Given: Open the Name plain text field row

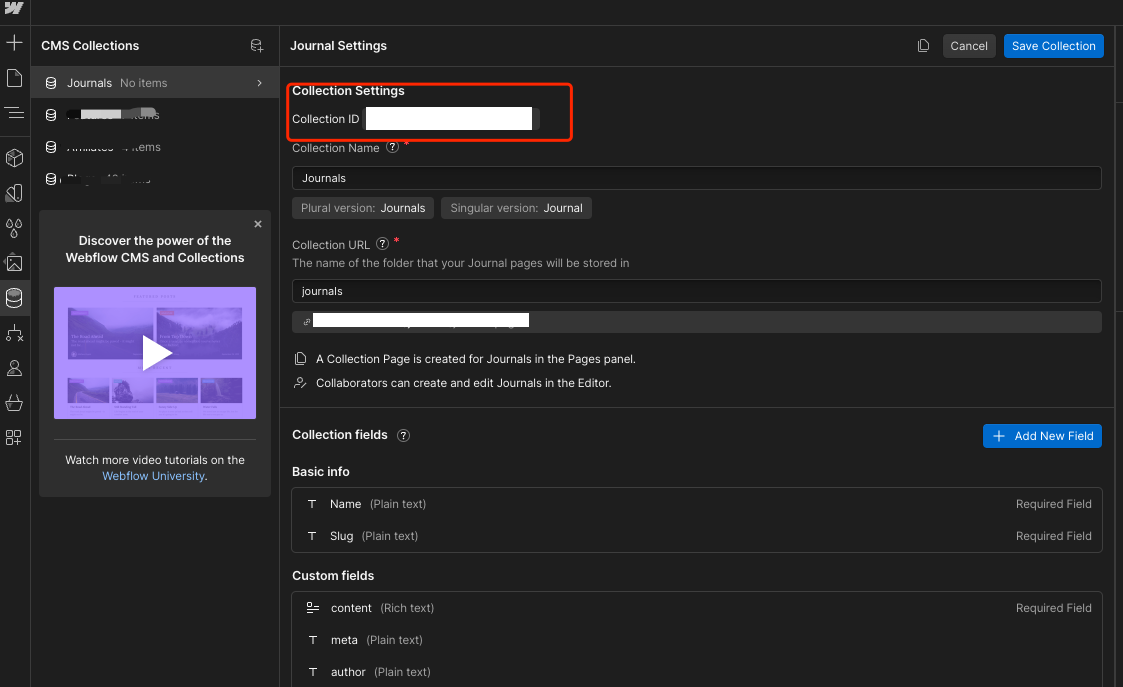Looking at the screenshot, I should coord(696,504).
